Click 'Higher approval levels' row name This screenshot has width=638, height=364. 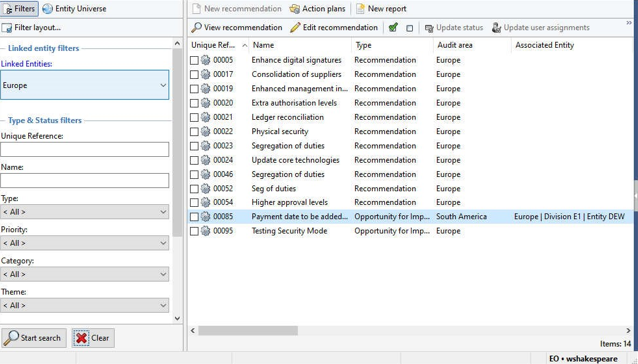point(289,202)
